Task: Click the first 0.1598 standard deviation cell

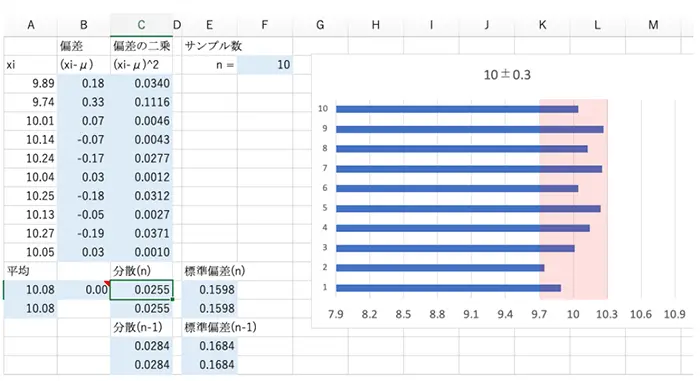Action: [210, 290]
